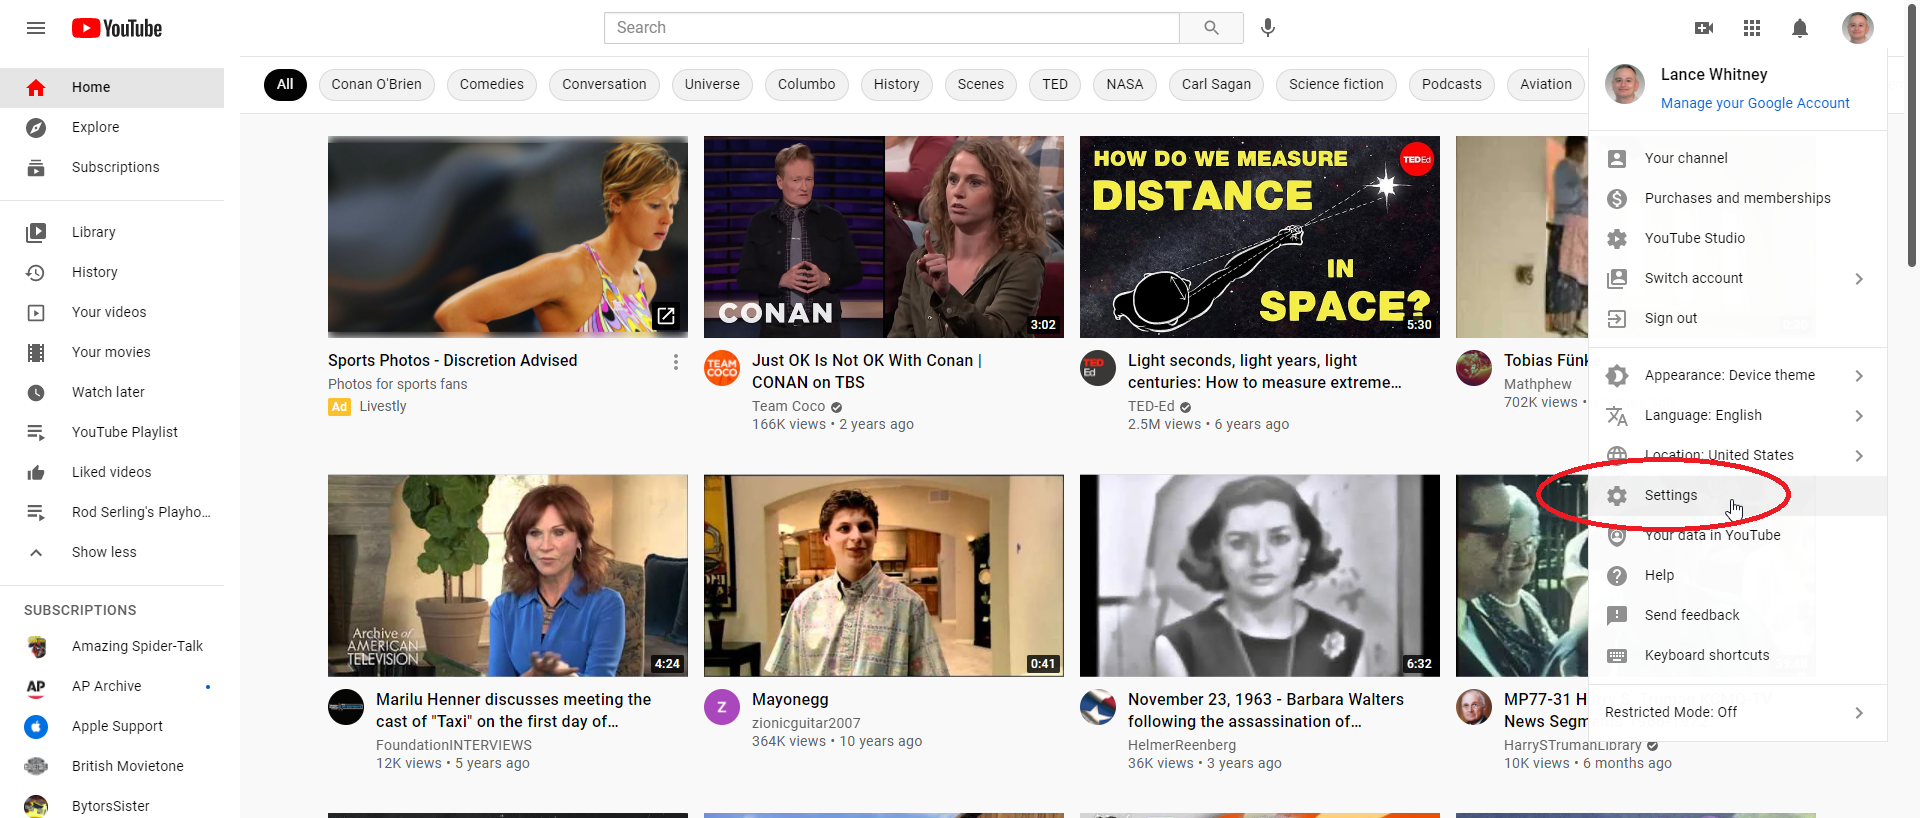Expand Restricted Mode: Off submenu
Viewport: 1920px width, 818px height.
1738,712
